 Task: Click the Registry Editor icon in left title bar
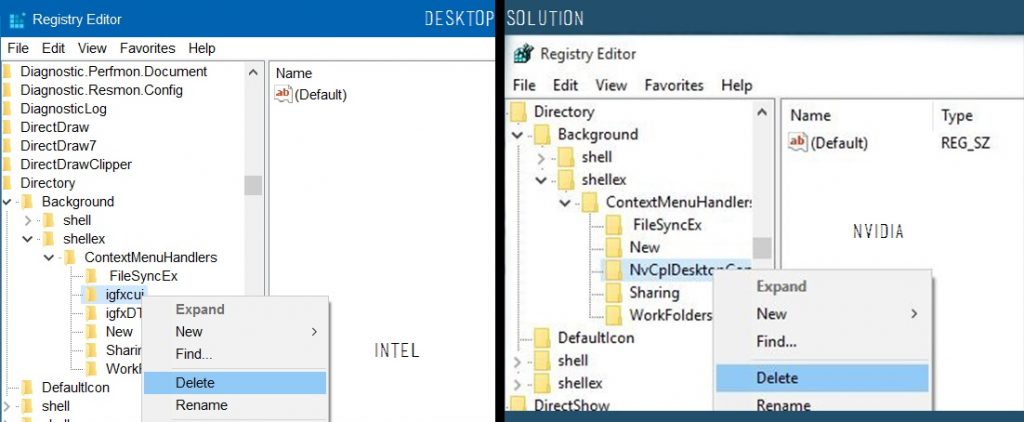pos(17,19)
